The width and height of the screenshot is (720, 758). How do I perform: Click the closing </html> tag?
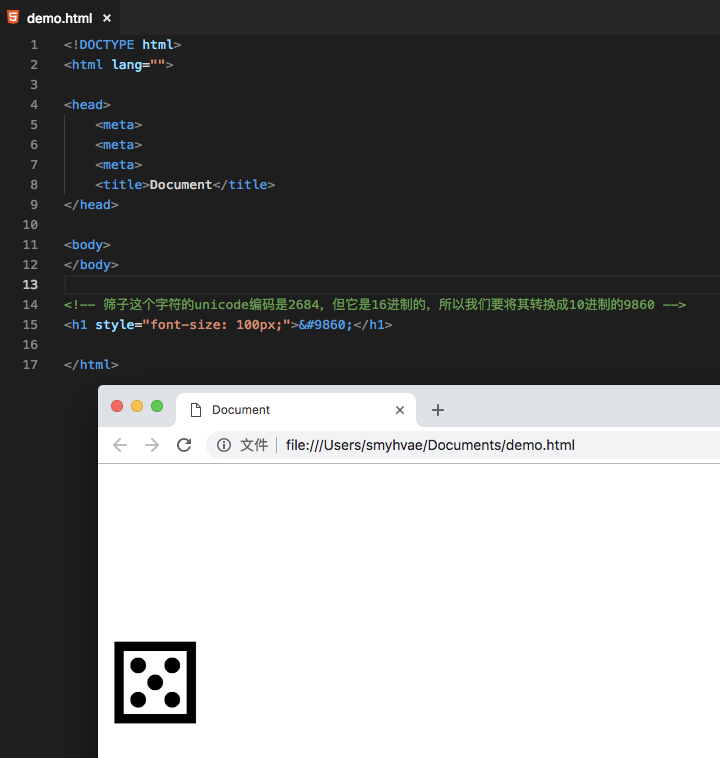pos(91,365)
